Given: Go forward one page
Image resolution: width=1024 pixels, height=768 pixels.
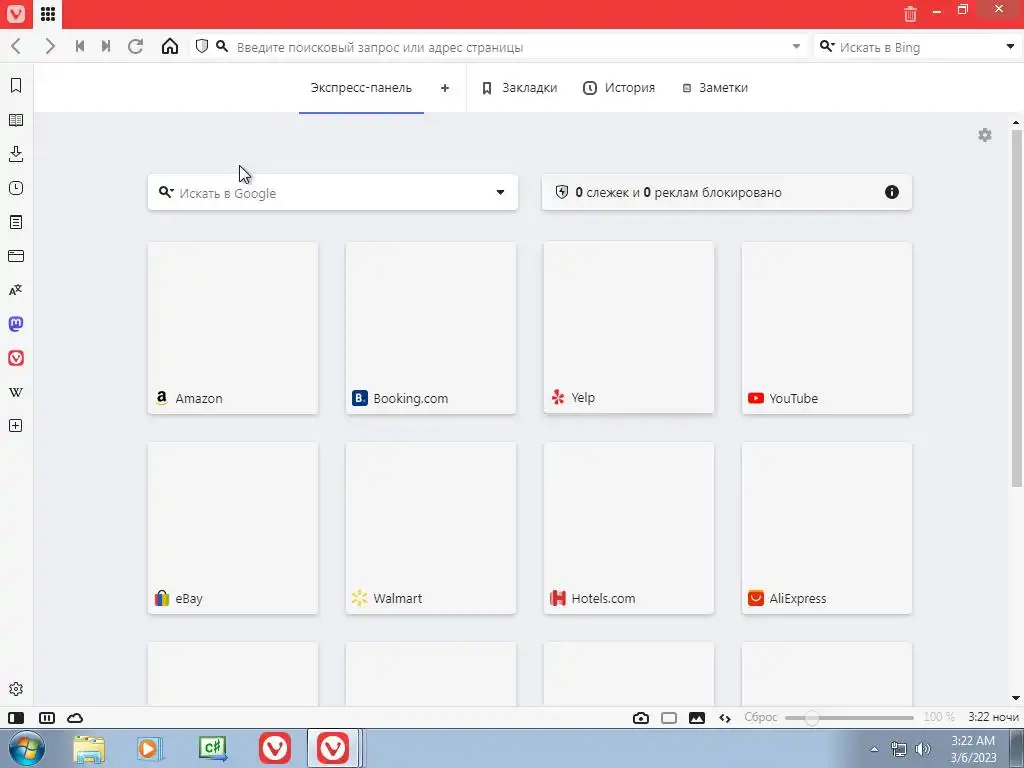Looking at the screenshot, I should (50, 46).
